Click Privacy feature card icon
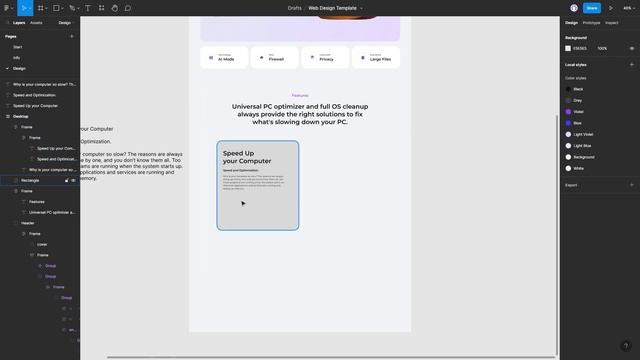640x360 pixels. pyautogui.click(x=312, y=58)
